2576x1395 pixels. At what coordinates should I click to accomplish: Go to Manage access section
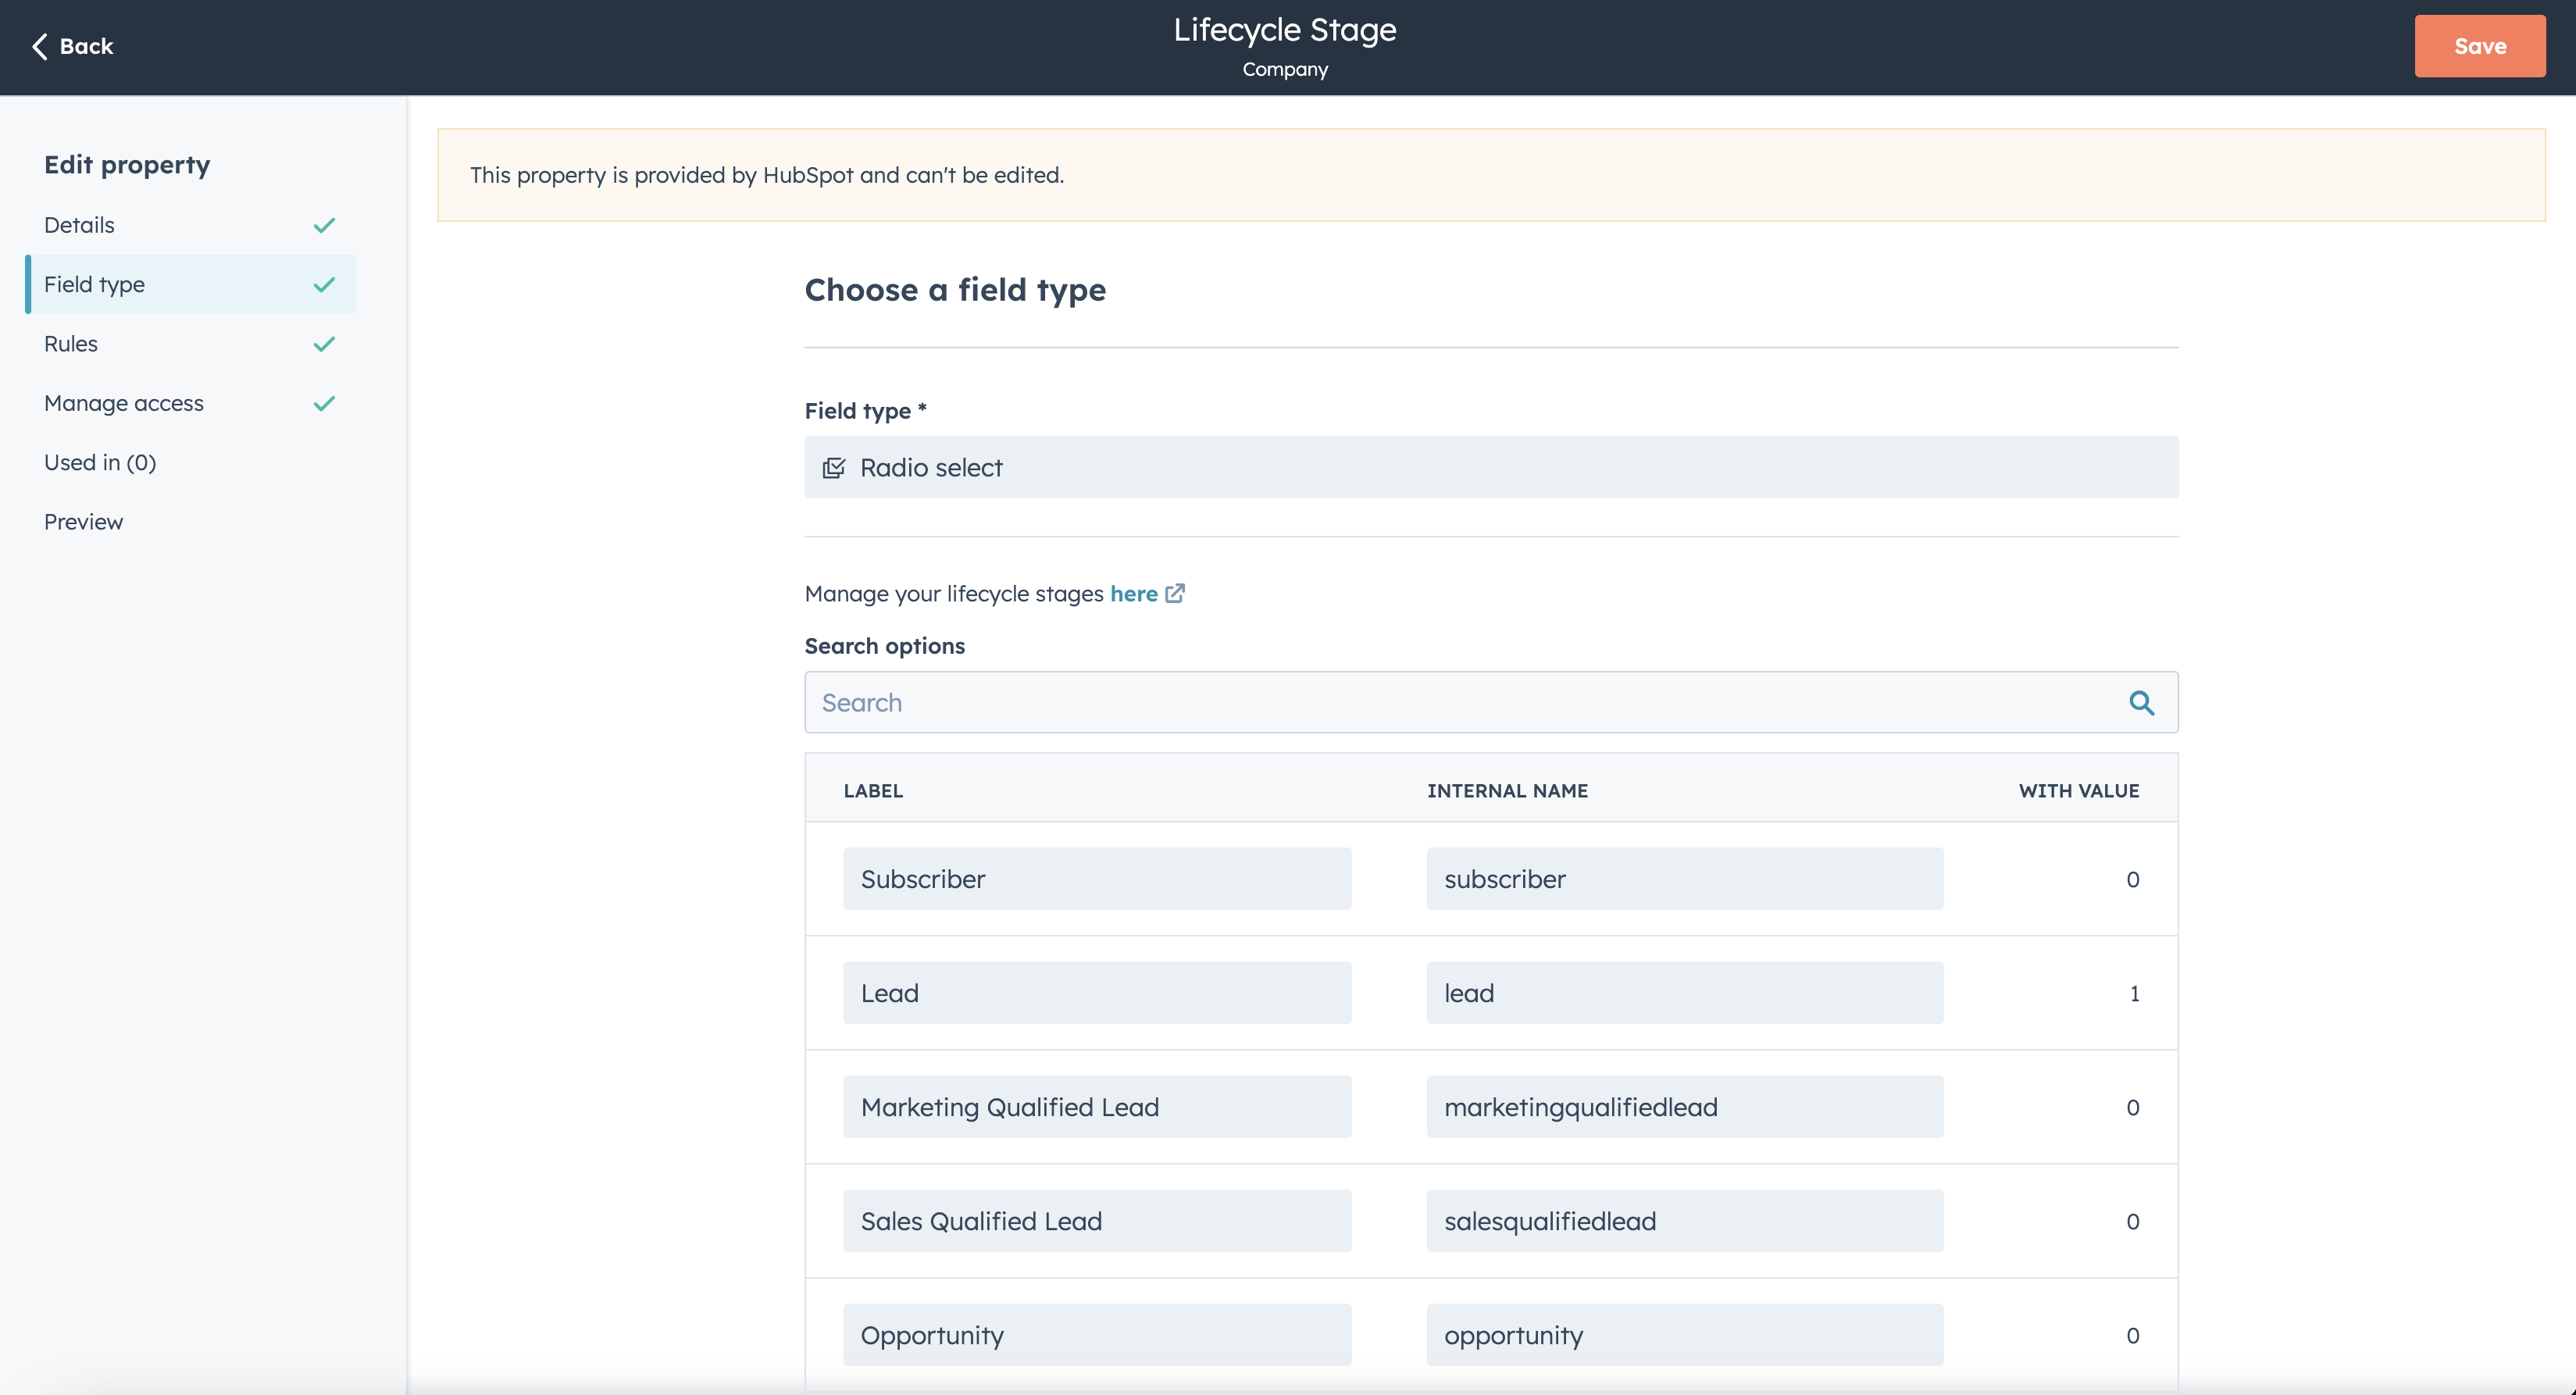tap(124, 403)
